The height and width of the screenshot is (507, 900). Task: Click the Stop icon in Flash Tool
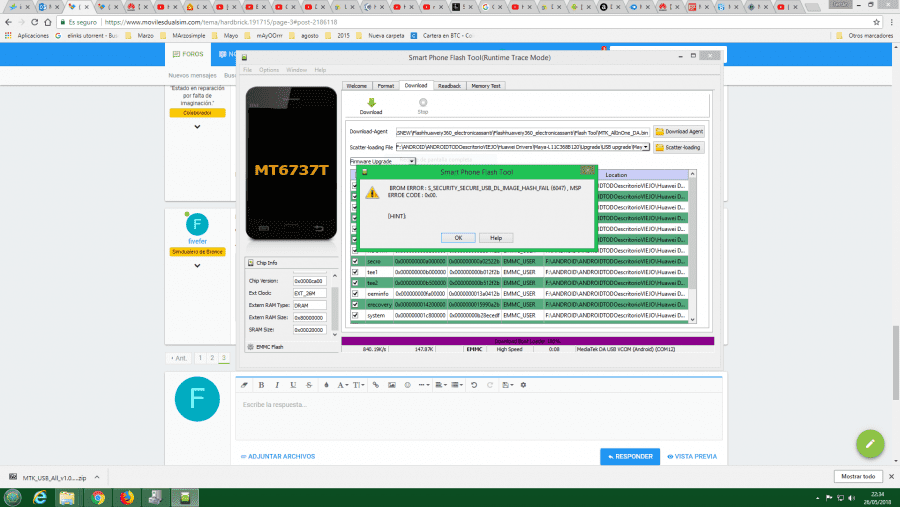pyautogui.click(x=423, y=102)
